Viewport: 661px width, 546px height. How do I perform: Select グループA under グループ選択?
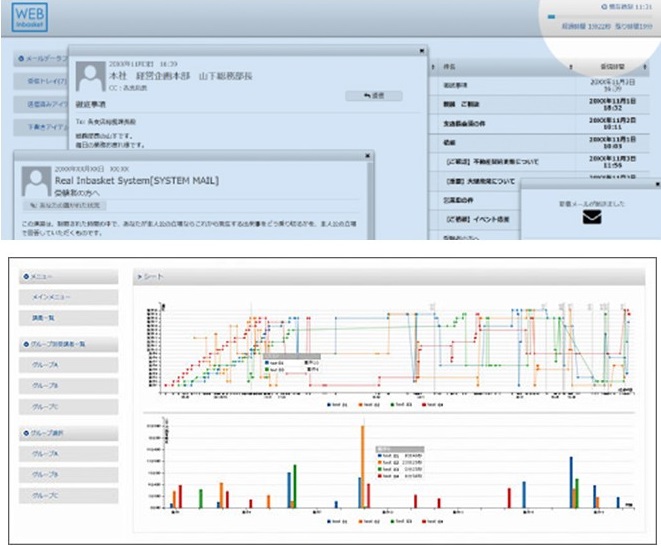(68, 454)
